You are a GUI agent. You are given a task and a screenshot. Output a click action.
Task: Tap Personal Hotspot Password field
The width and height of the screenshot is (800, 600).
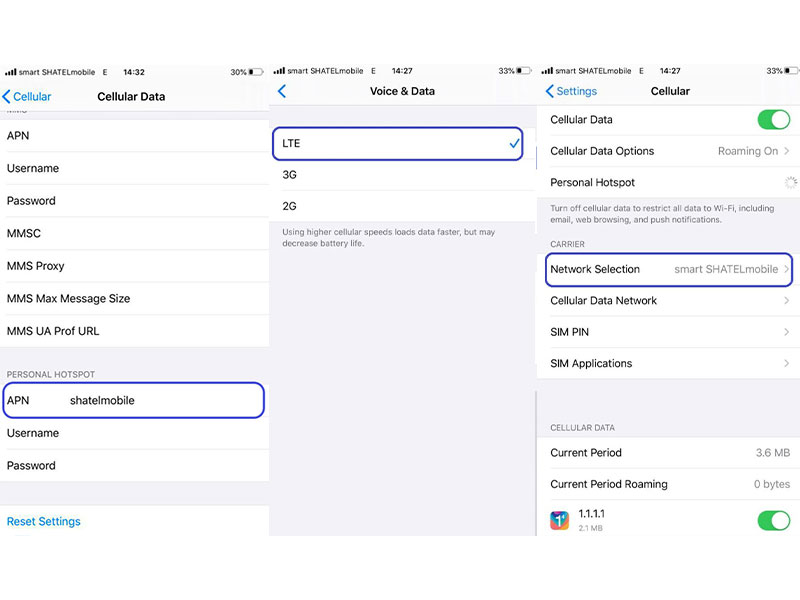[x=135, y=466]
